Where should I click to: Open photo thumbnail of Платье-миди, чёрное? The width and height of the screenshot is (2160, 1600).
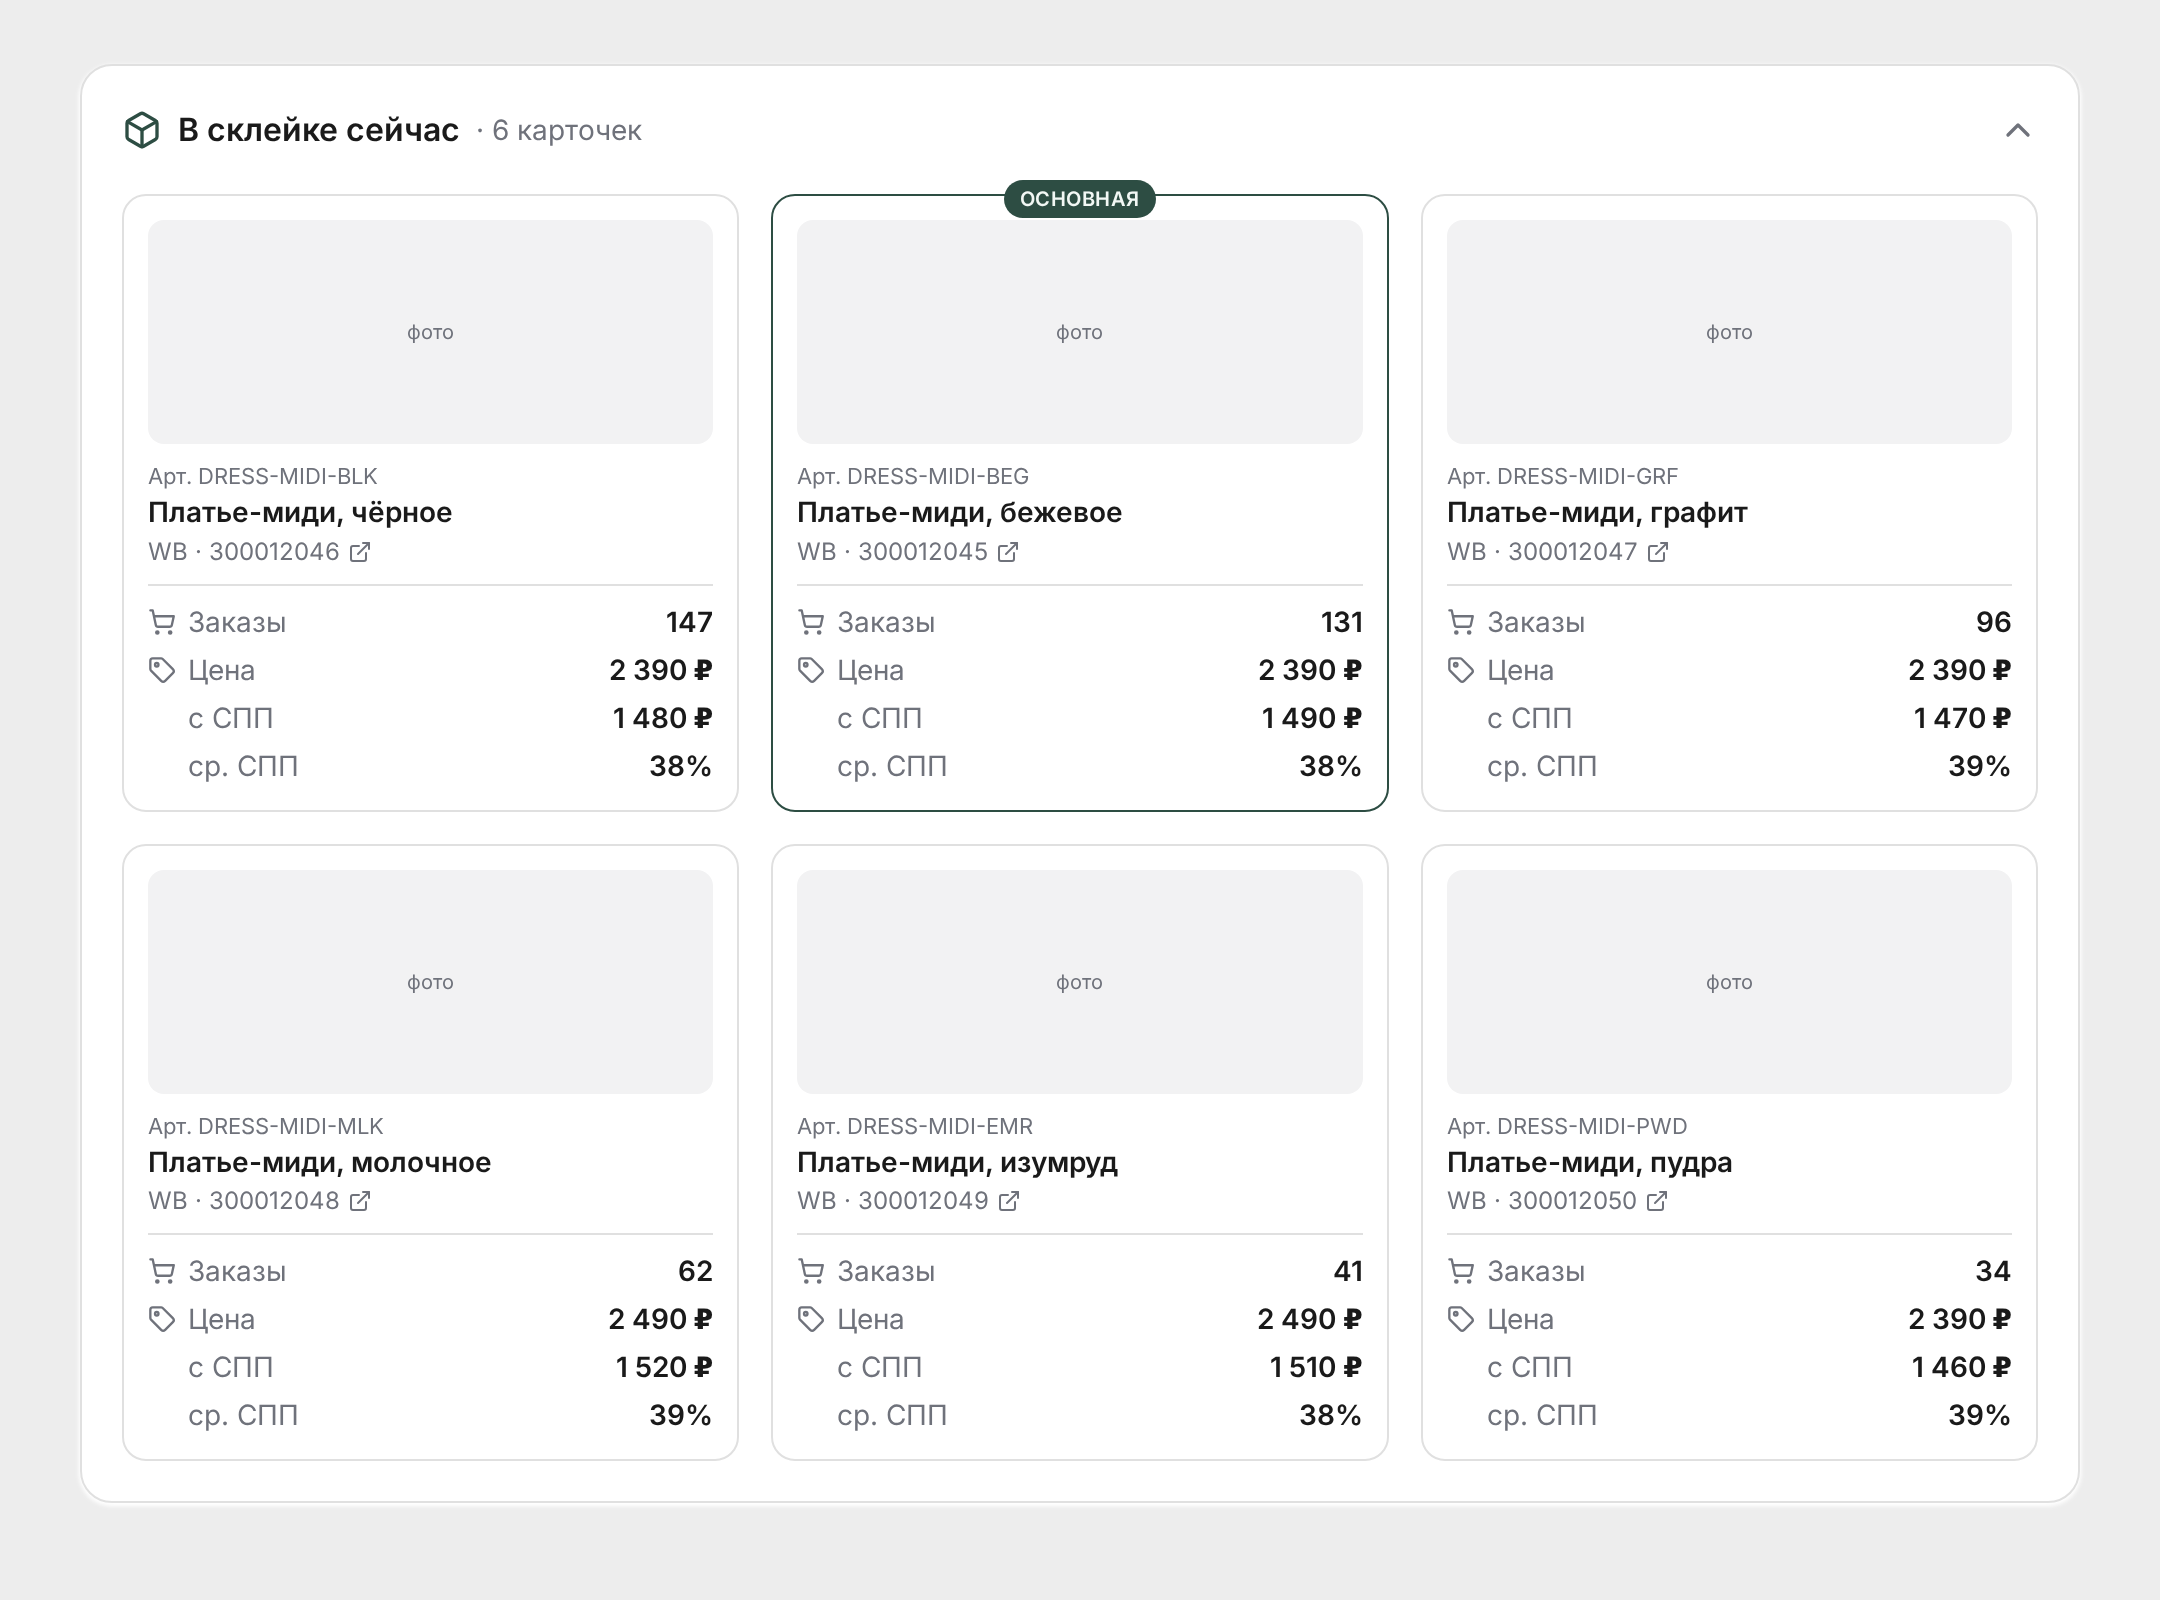(x=430, y=332)
